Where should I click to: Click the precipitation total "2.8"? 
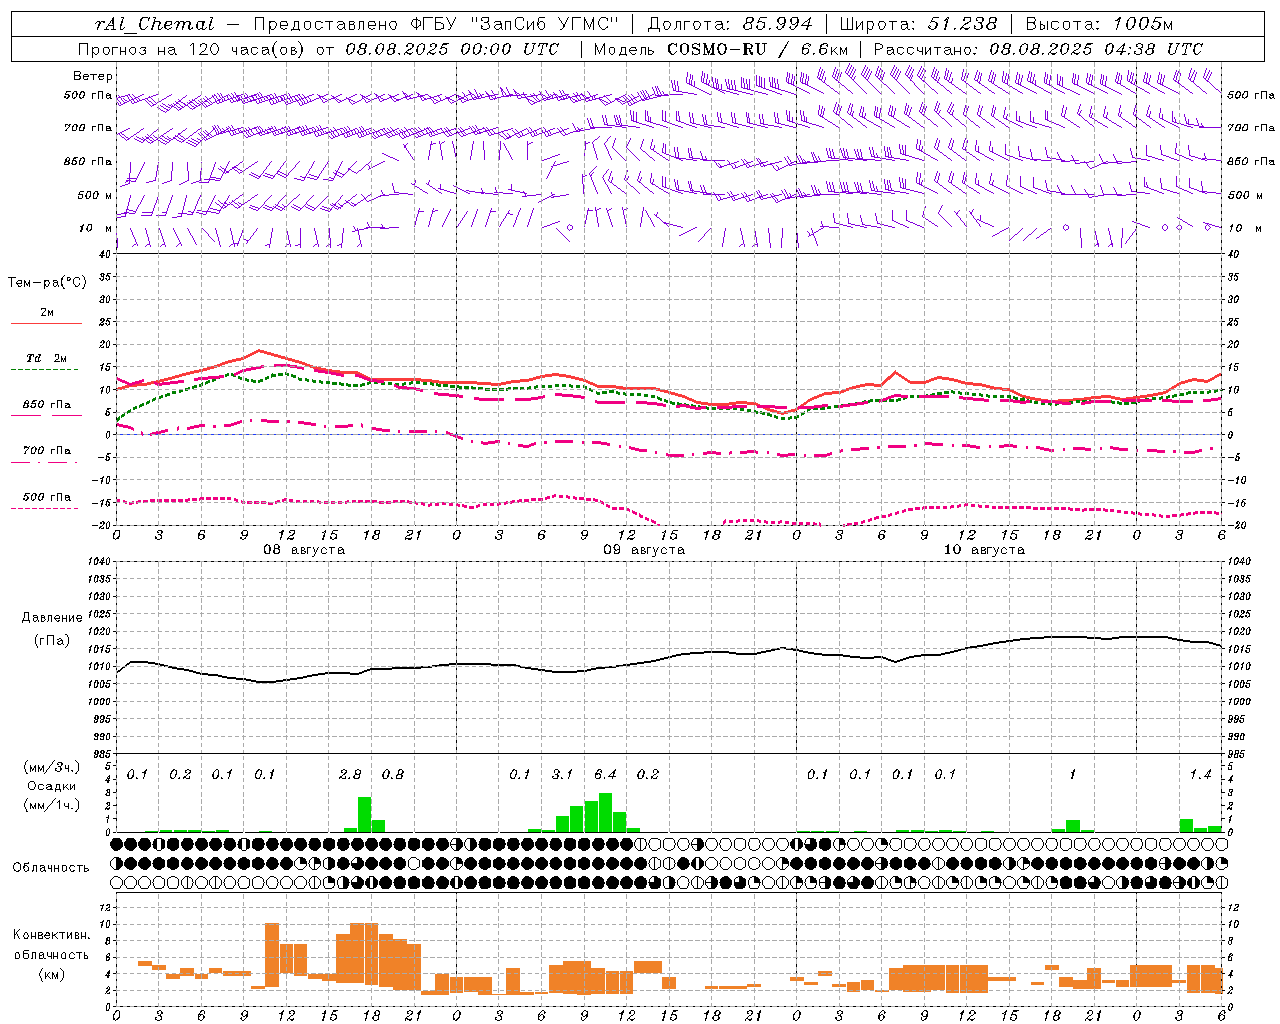pos(350,774)
